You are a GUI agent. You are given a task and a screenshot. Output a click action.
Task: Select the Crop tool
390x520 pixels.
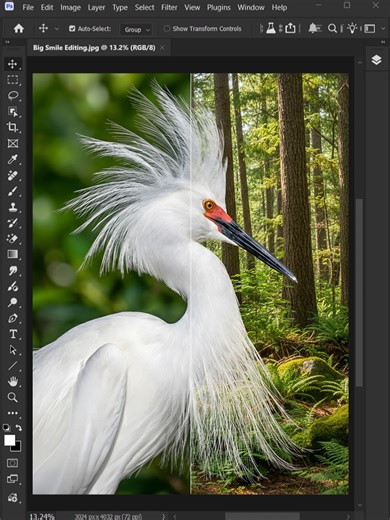13,127
